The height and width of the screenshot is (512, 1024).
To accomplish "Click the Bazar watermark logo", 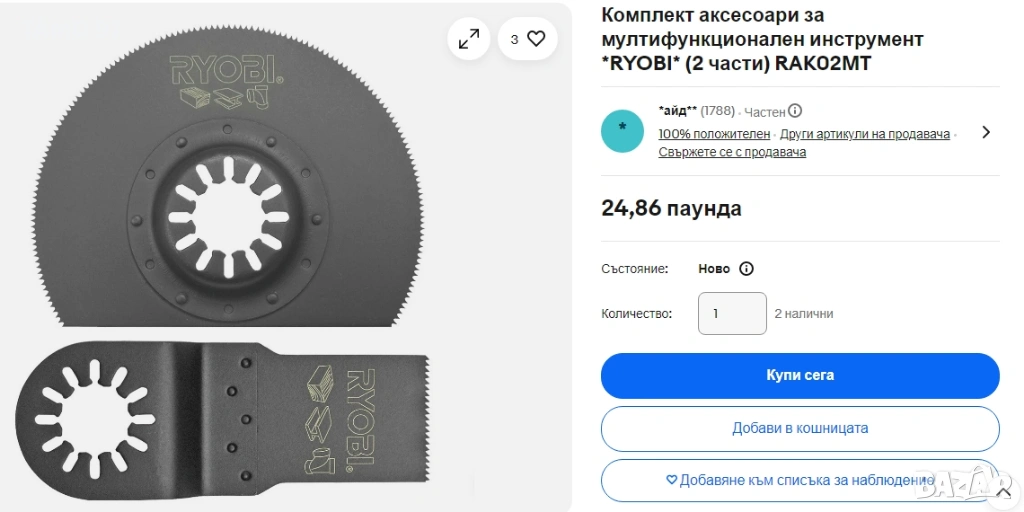I will tap(968, 485).
